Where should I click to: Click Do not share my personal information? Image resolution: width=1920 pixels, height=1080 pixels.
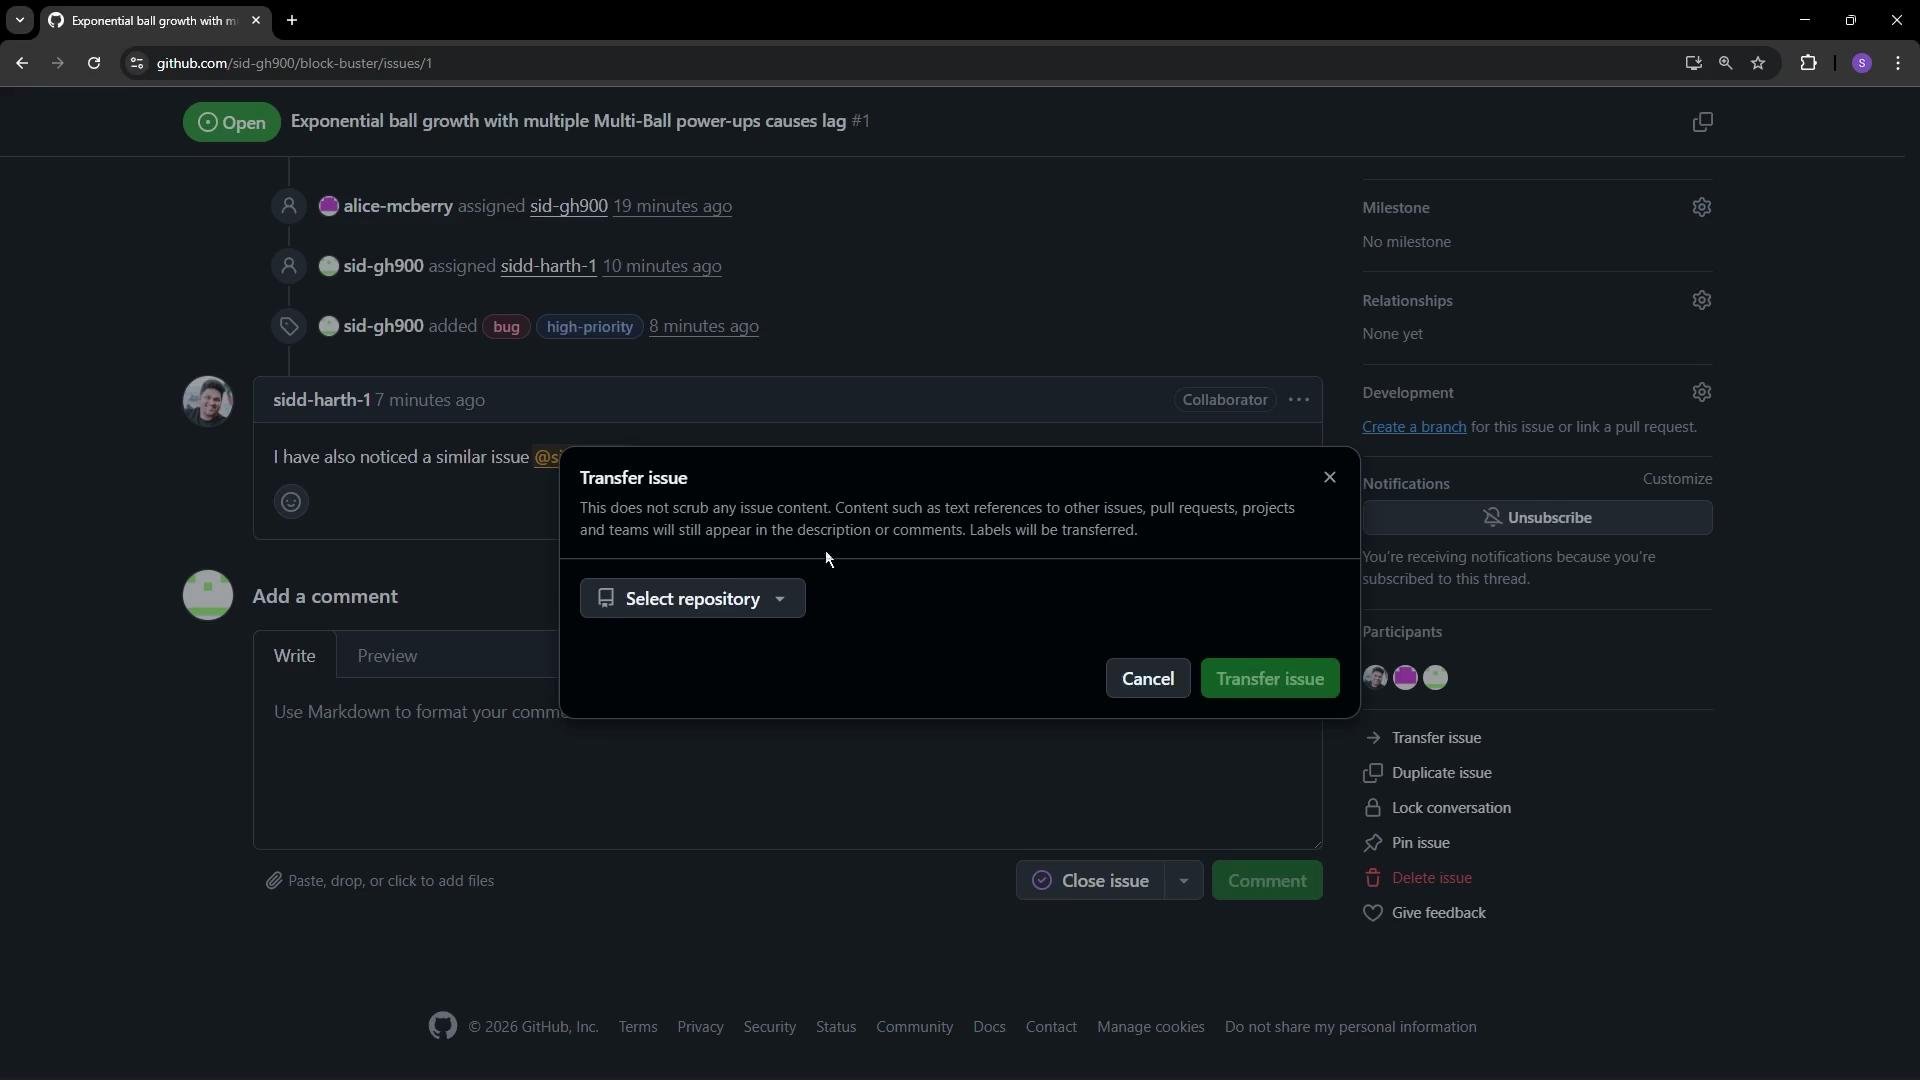click(x=1350, y=1027)
